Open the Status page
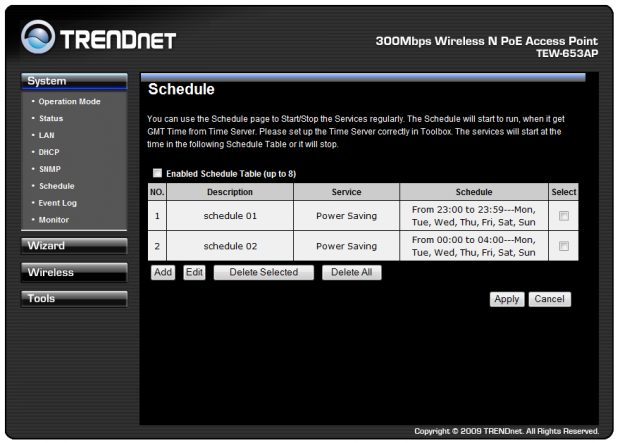The width and height of the screenshot is (620, 443). (x=51, y=118)
